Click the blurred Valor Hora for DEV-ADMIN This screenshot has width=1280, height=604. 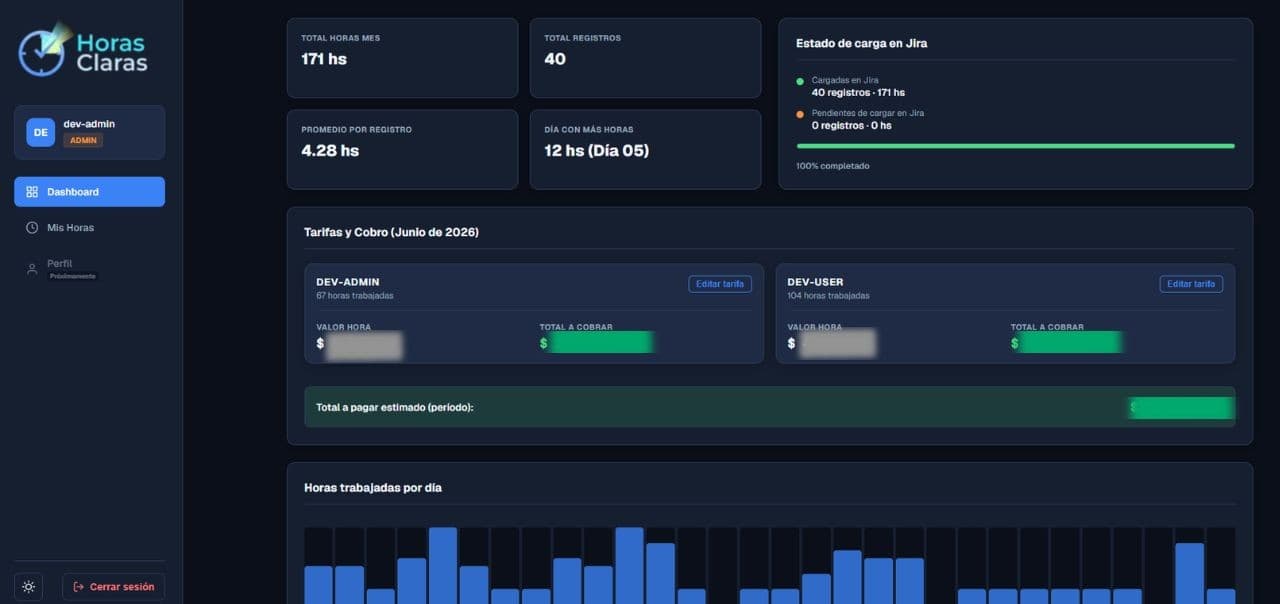(364, 344)
